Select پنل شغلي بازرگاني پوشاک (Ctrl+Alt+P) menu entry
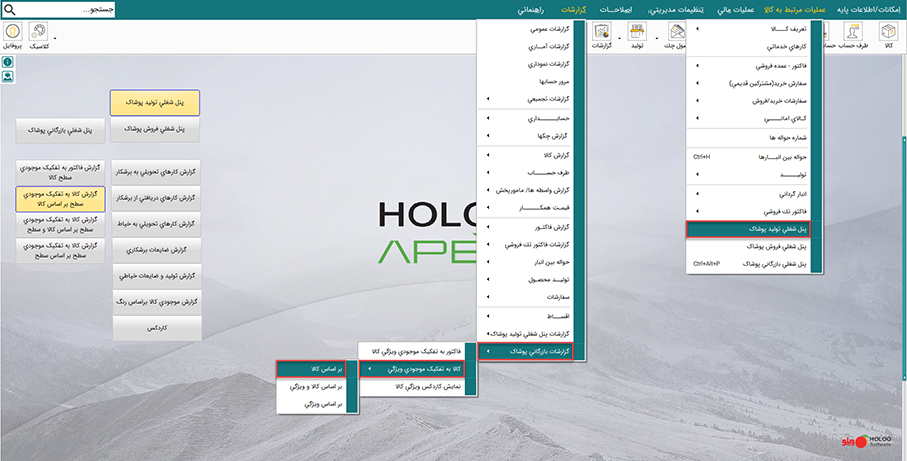 click(749, 264)
